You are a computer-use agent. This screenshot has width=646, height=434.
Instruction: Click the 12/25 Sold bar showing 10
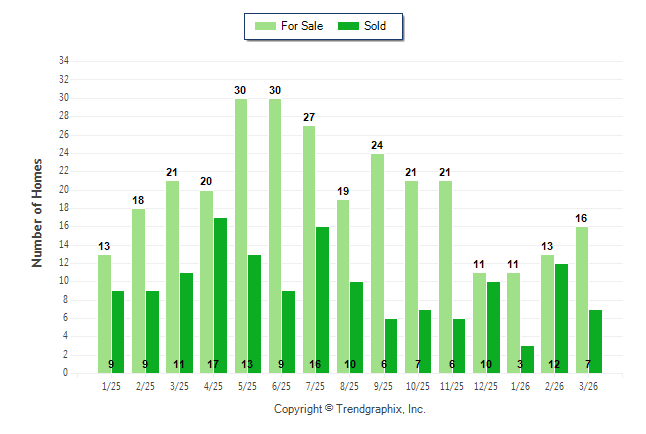(493, 327)
